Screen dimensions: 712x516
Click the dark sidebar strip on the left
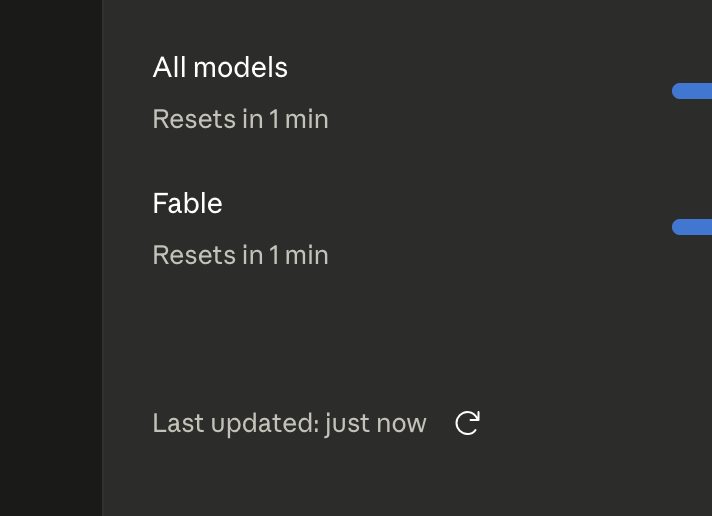[x=51, y=258]
